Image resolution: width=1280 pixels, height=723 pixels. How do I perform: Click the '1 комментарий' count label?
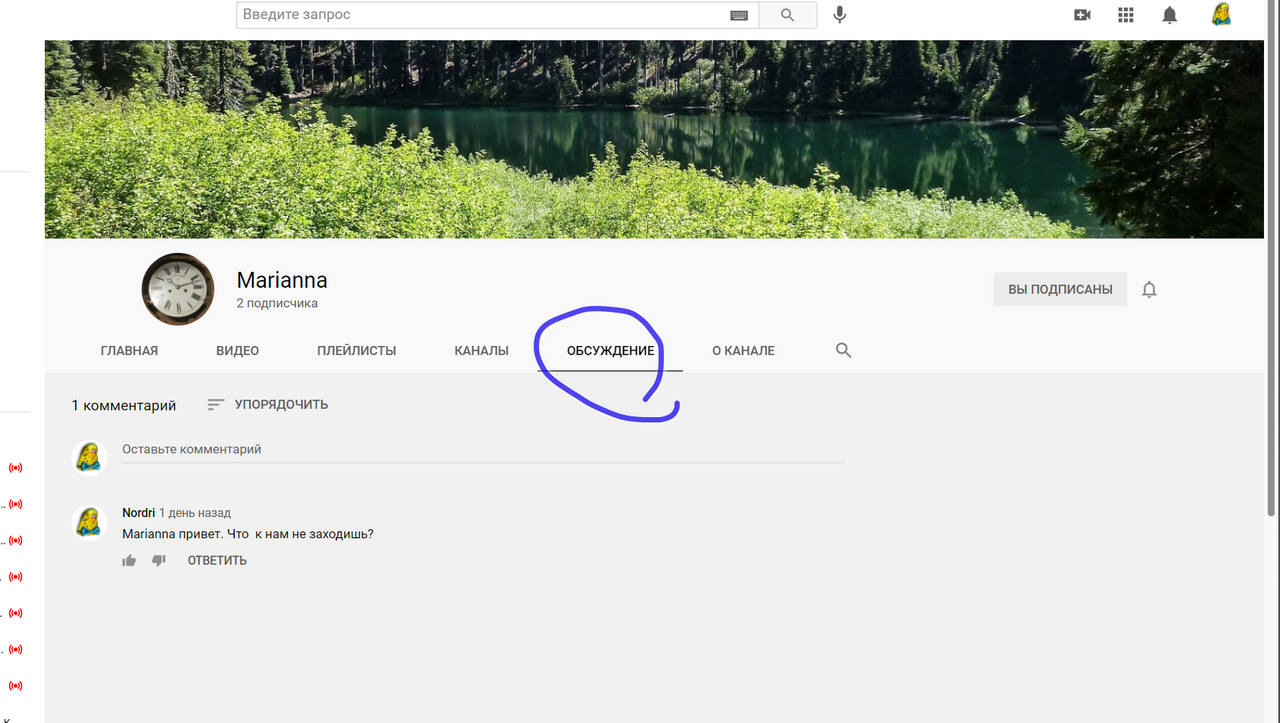(124, 405)
